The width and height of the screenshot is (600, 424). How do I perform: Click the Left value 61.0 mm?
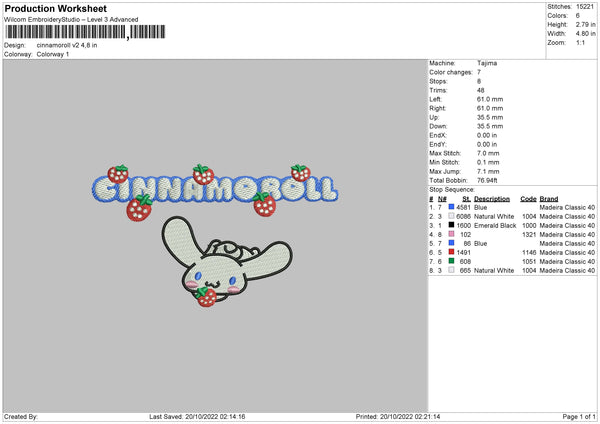490,99
